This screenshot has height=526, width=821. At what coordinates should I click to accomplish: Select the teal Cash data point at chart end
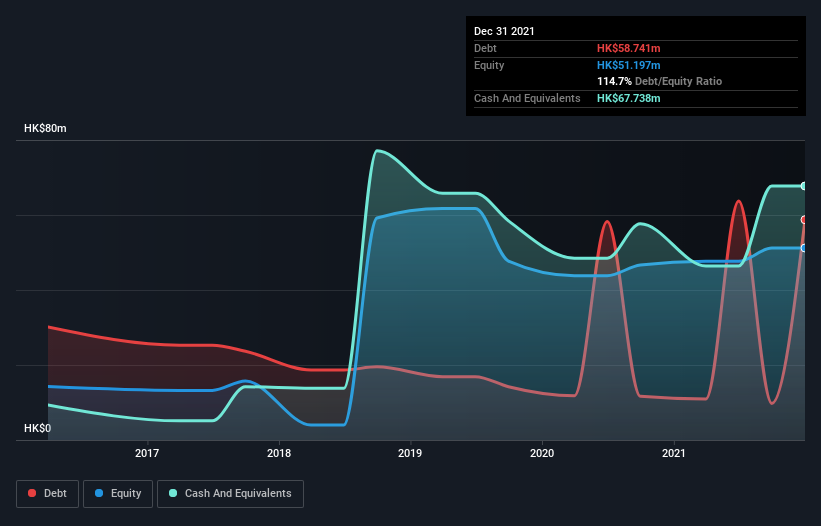pyautogui.click(x=804, y=186)
